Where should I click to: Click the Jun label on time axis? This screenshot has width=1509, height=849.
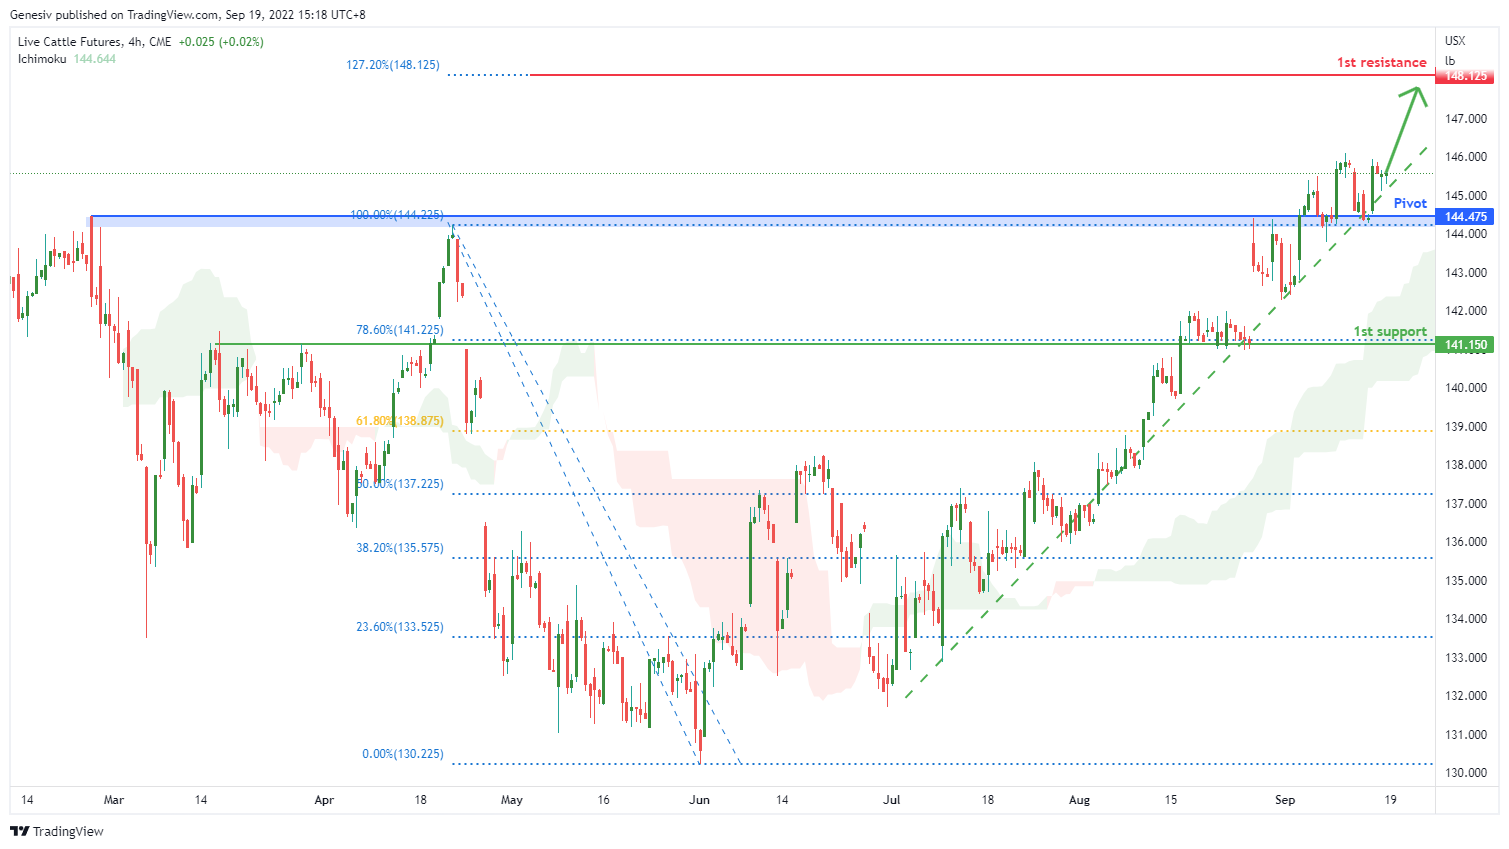[x=700, y=800]
